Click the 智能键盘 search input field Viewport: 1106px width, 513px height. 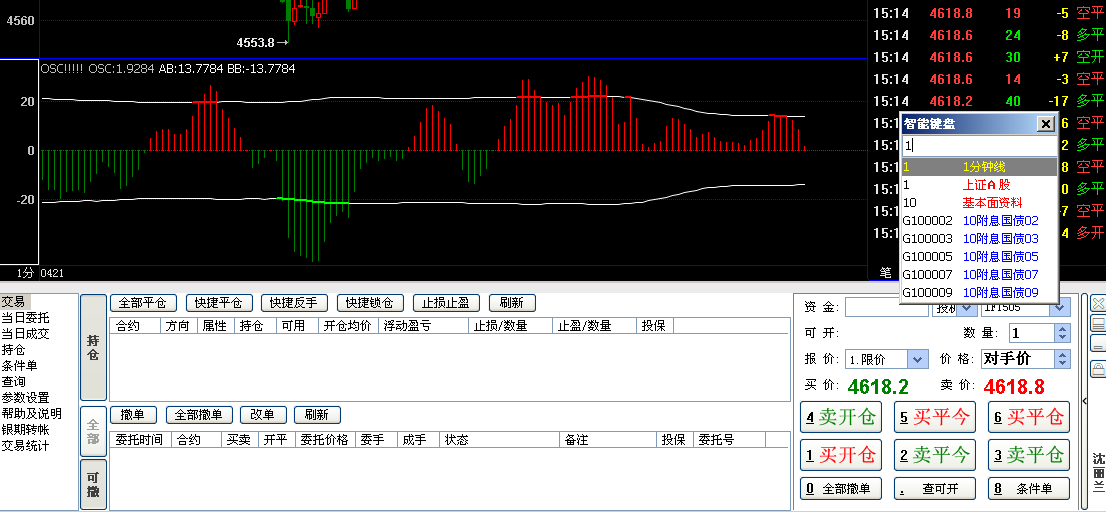[977, 145]
